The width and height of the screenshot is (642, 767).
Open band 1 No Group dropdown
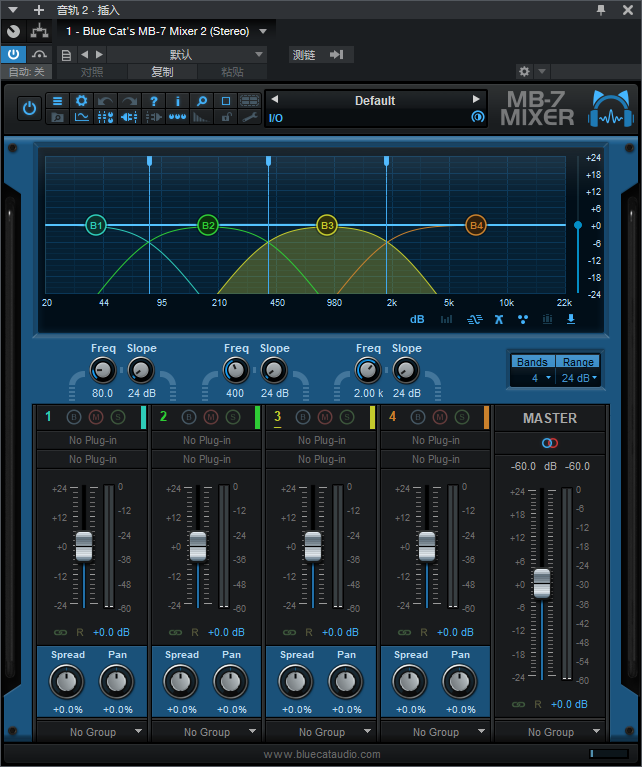click(x=92, y=732)
